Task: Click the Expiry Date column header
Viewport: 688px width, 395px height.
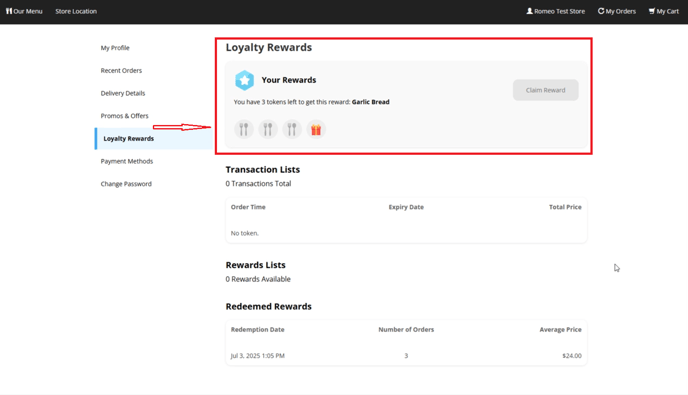Action: [406, 207]
